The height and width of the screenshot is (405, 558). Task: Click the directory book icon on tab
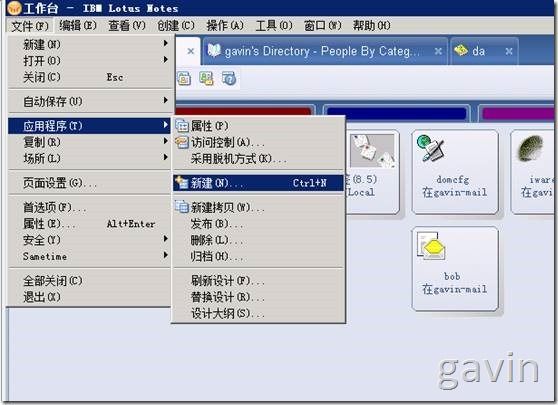(x=214, y=51)
